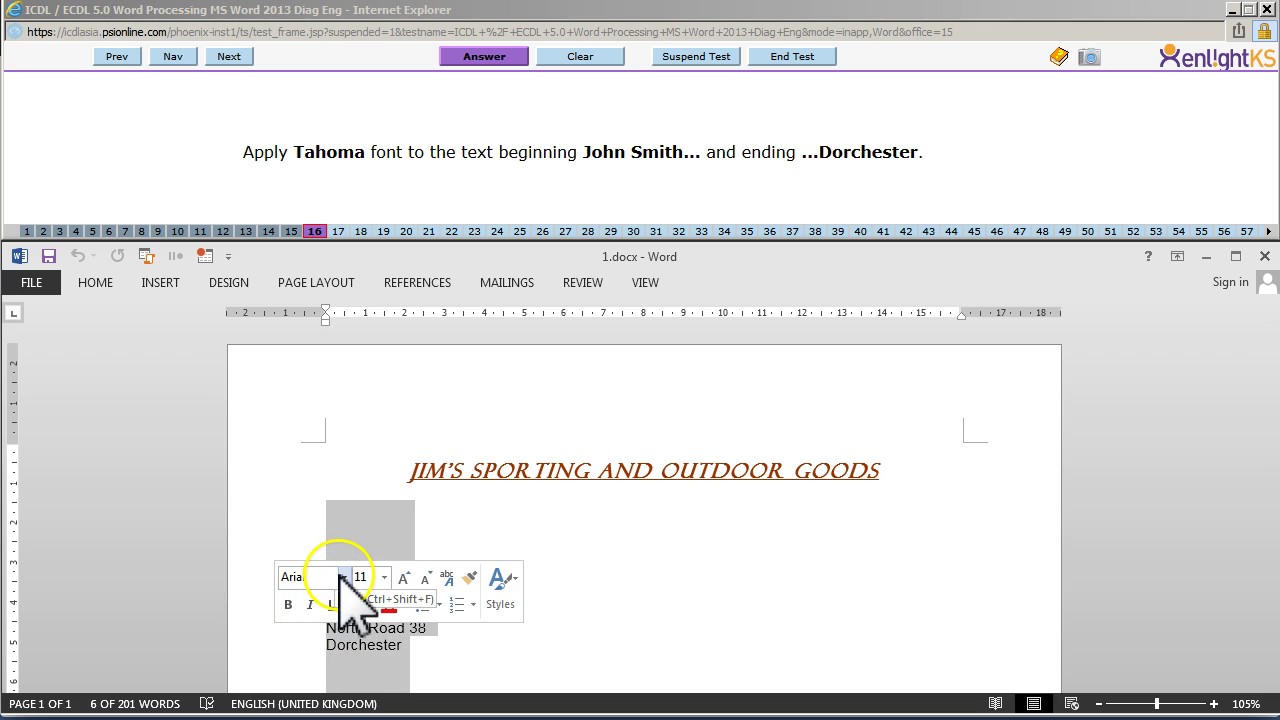Select question number 16 marker
The height and width of the screenshot is (720, 1280).
pyautogui.click(x=314, y=231)
